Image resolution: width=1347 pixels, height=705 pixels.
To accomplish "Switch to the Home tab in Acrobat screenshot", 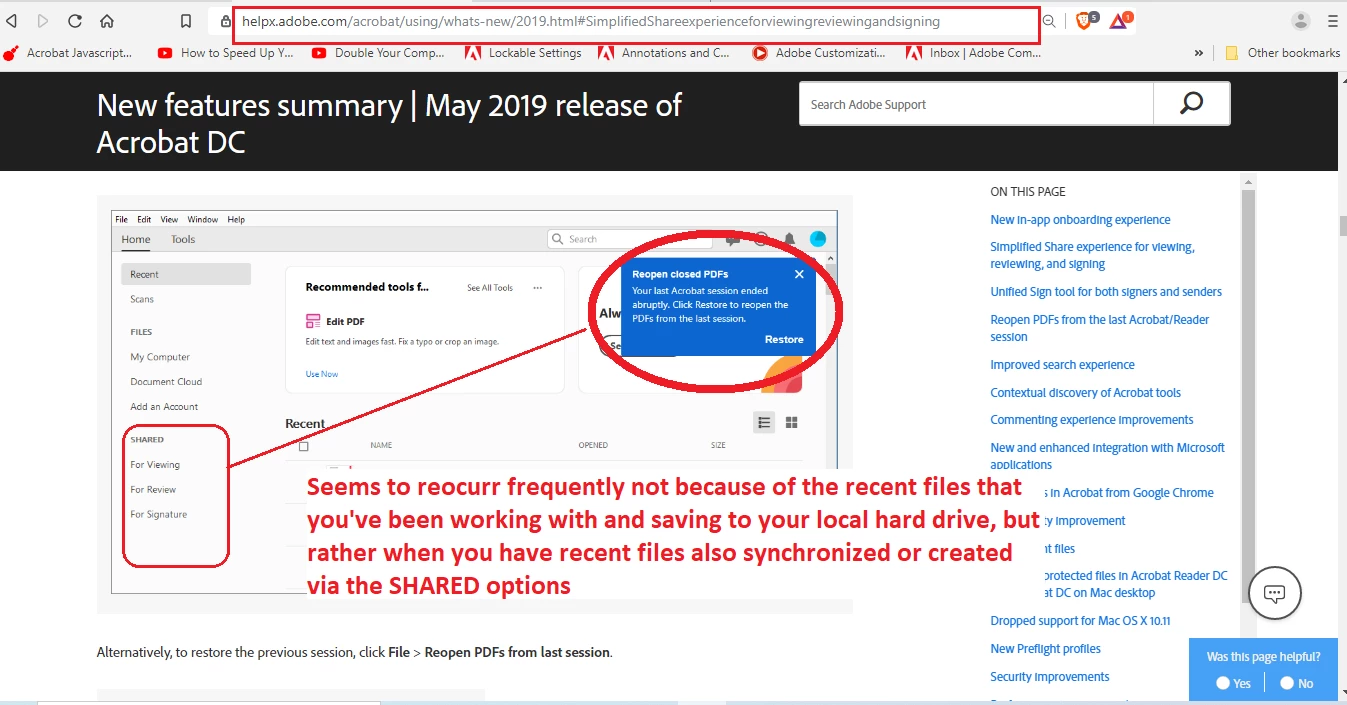I will pyautogui.click(x=136, y=240).
